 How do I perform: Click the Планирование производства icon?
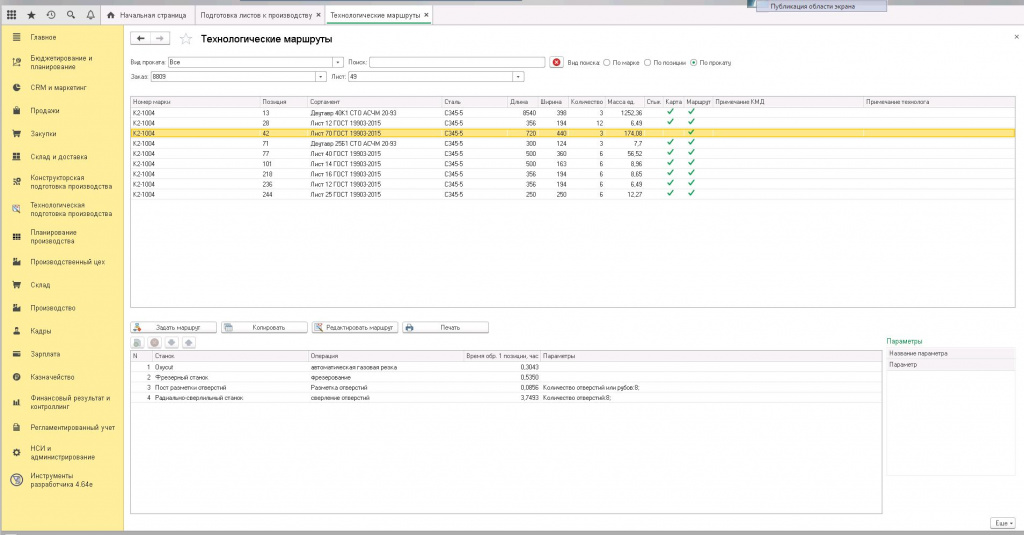[x=17, y=236]
